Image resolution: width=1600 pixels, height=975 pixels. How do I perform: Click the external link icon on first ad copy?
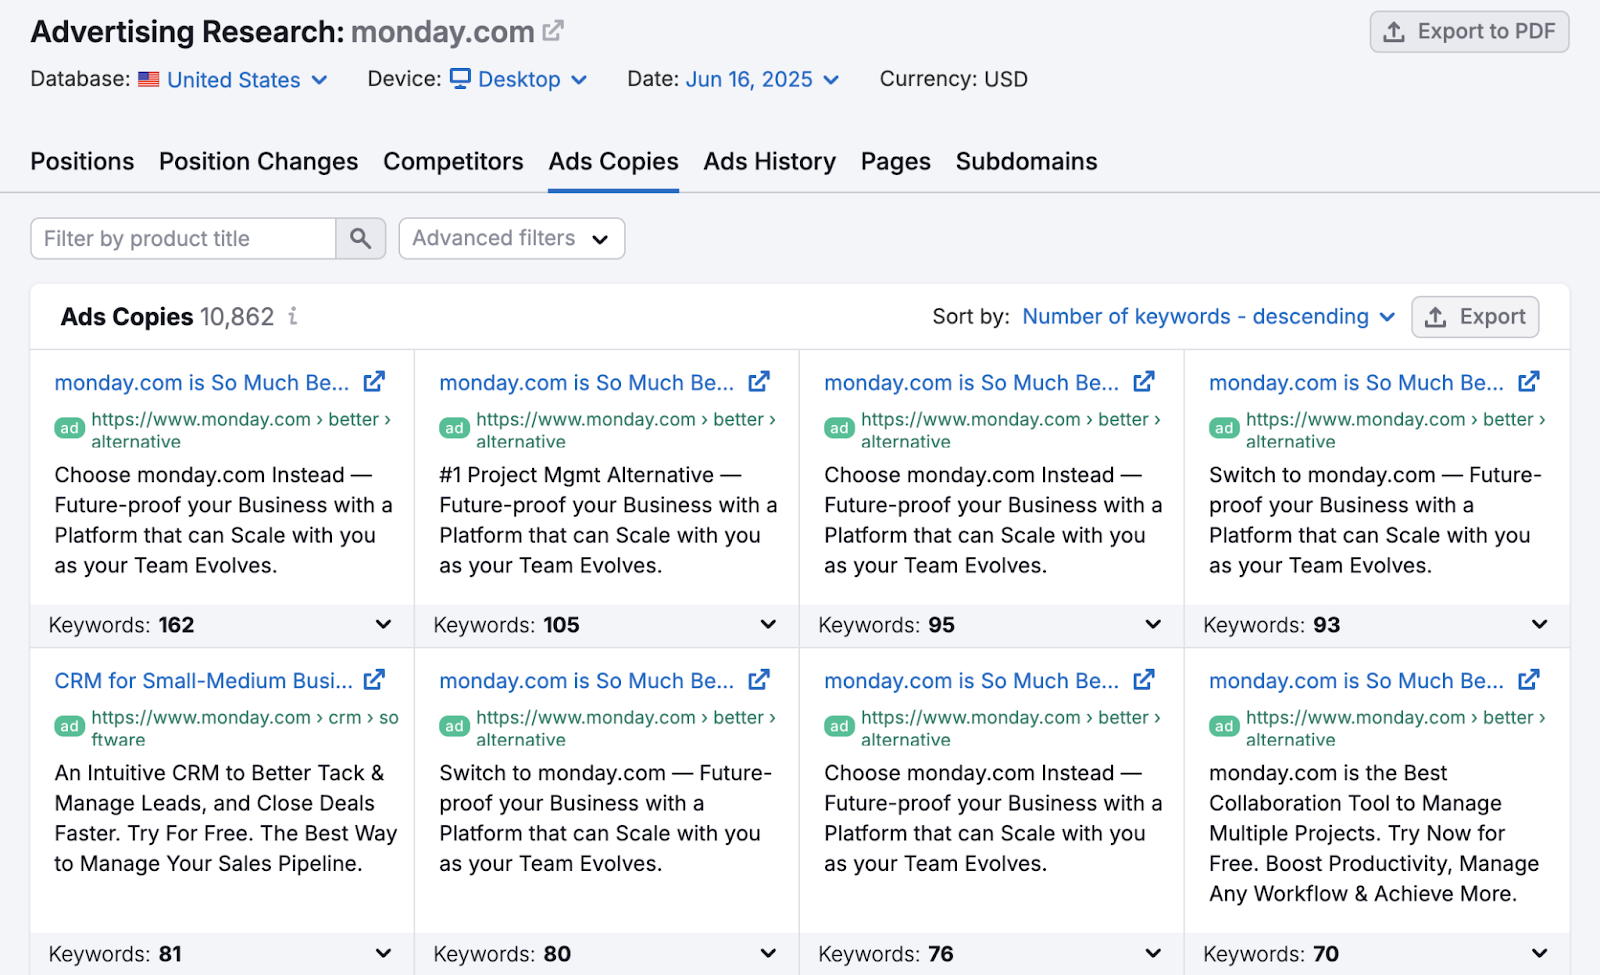[373, 381]
